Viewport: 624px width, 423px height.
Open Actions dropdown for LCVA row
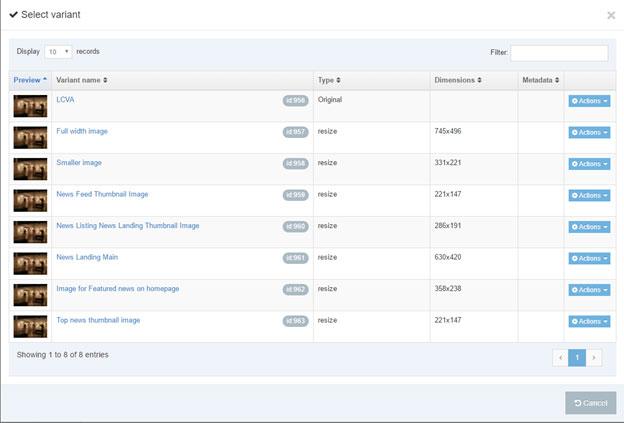click(x=589, y=101)
